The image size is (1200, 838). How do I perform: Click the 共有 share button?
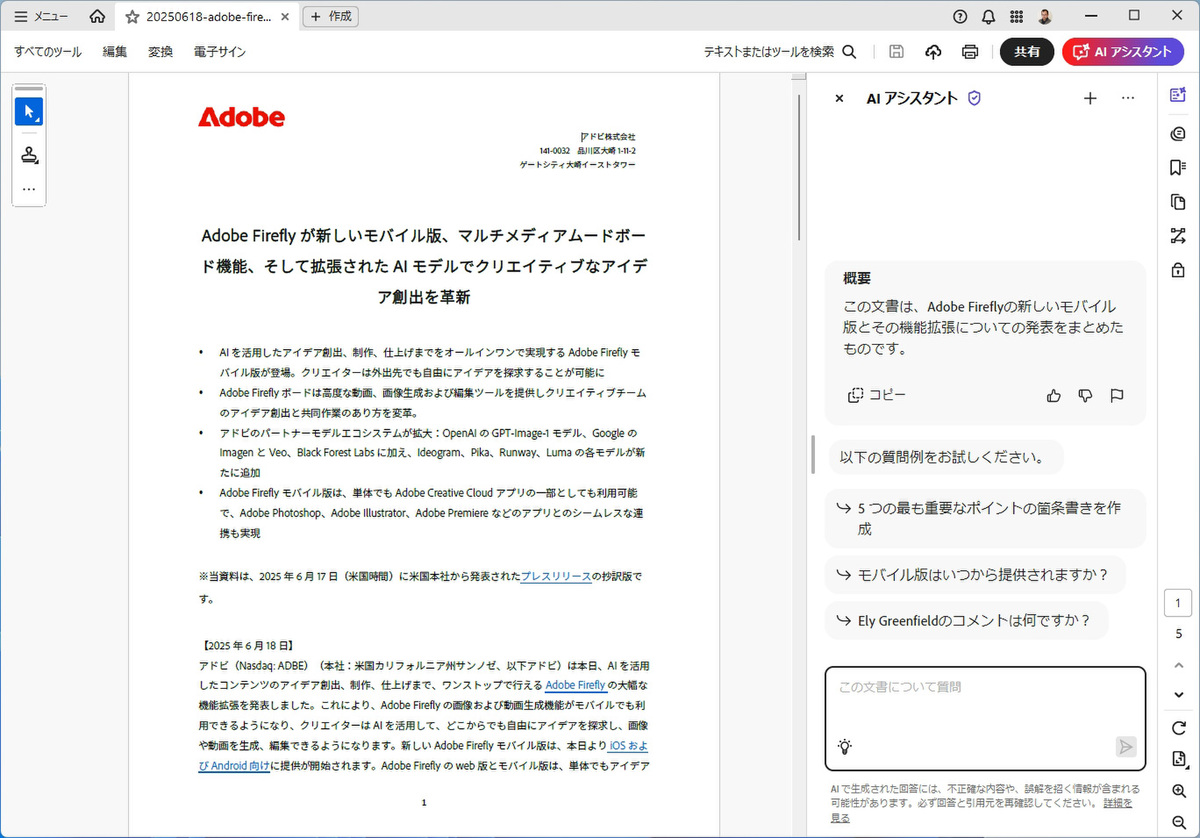point(1027,52)
